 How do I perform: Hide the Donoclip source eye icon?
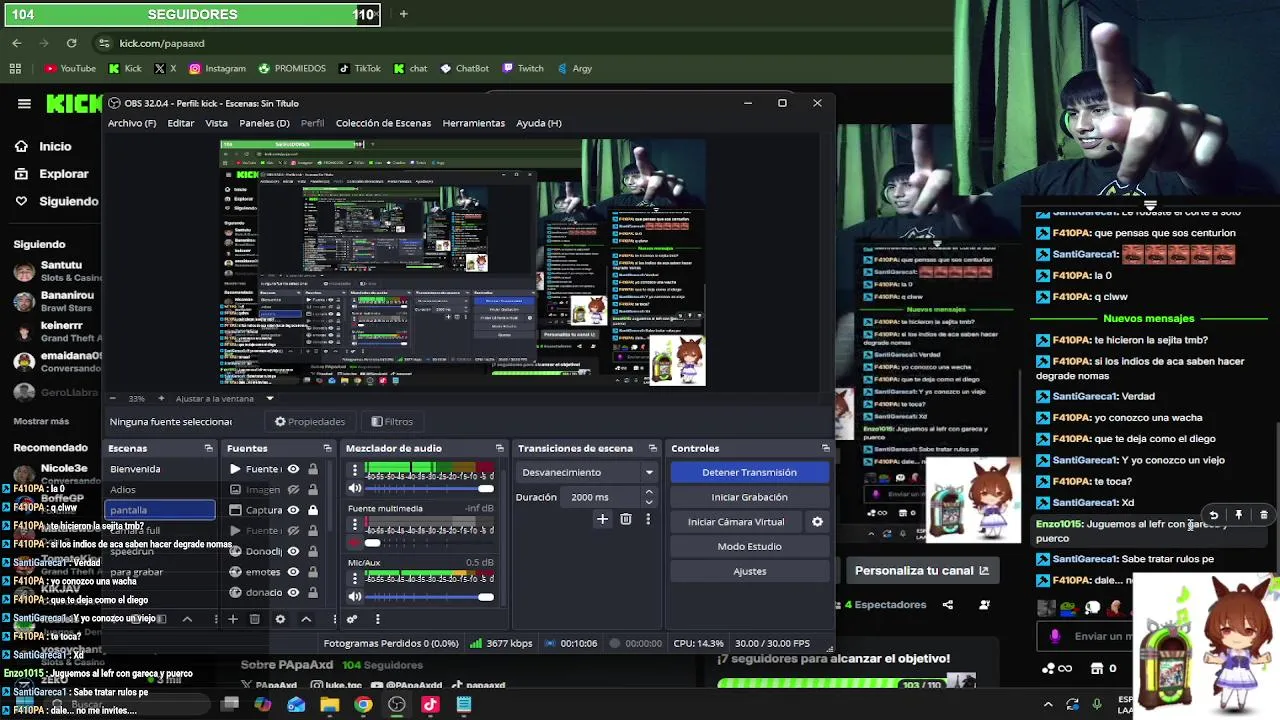pos(293,551)
